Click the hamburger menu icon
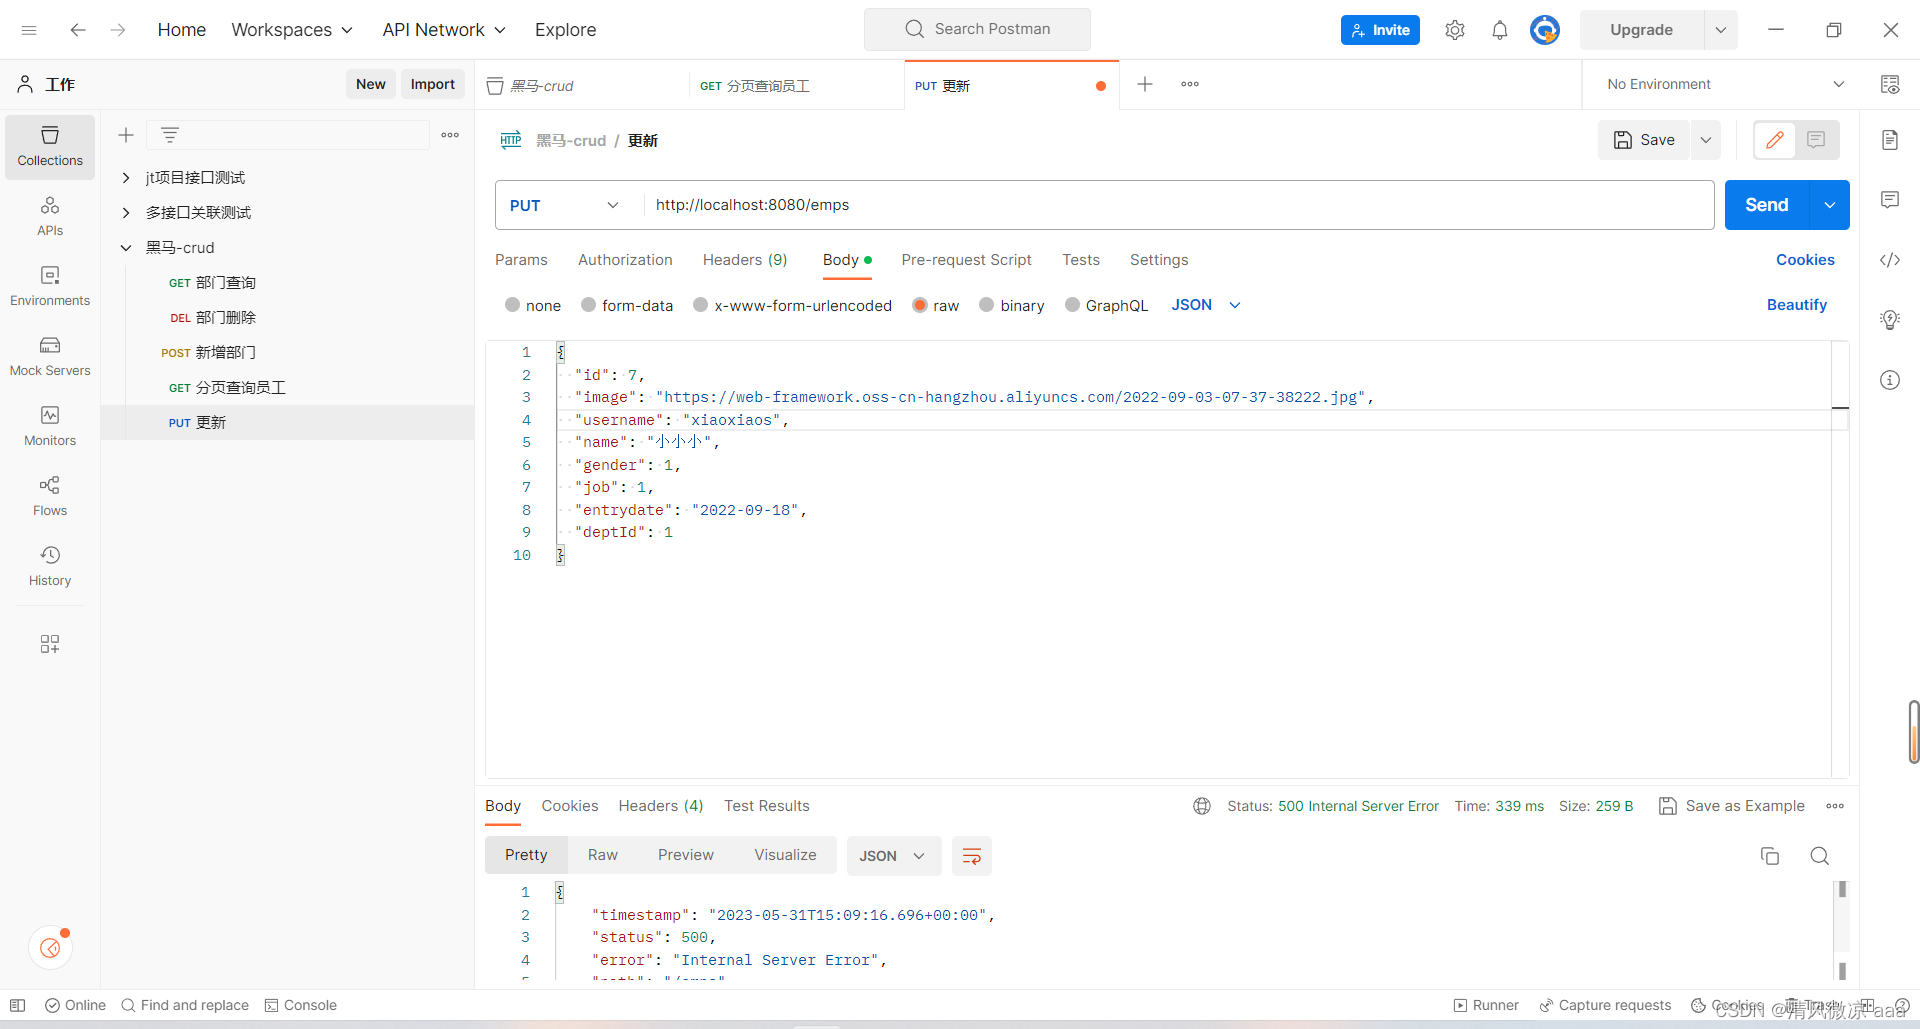 coord(29,30)
